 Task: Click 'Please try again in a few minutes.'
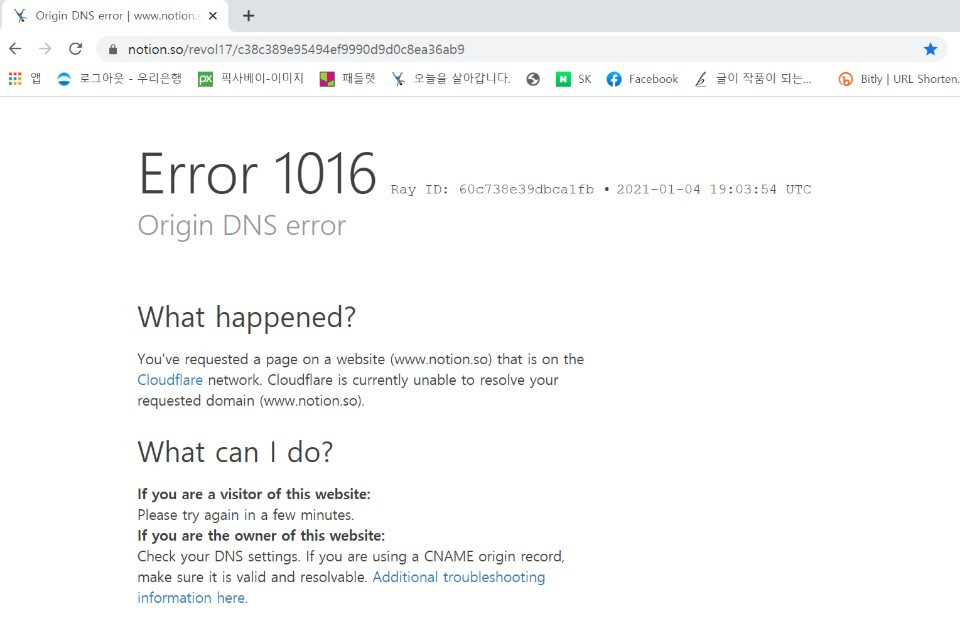pyautogui.click(x=246, y=515)
